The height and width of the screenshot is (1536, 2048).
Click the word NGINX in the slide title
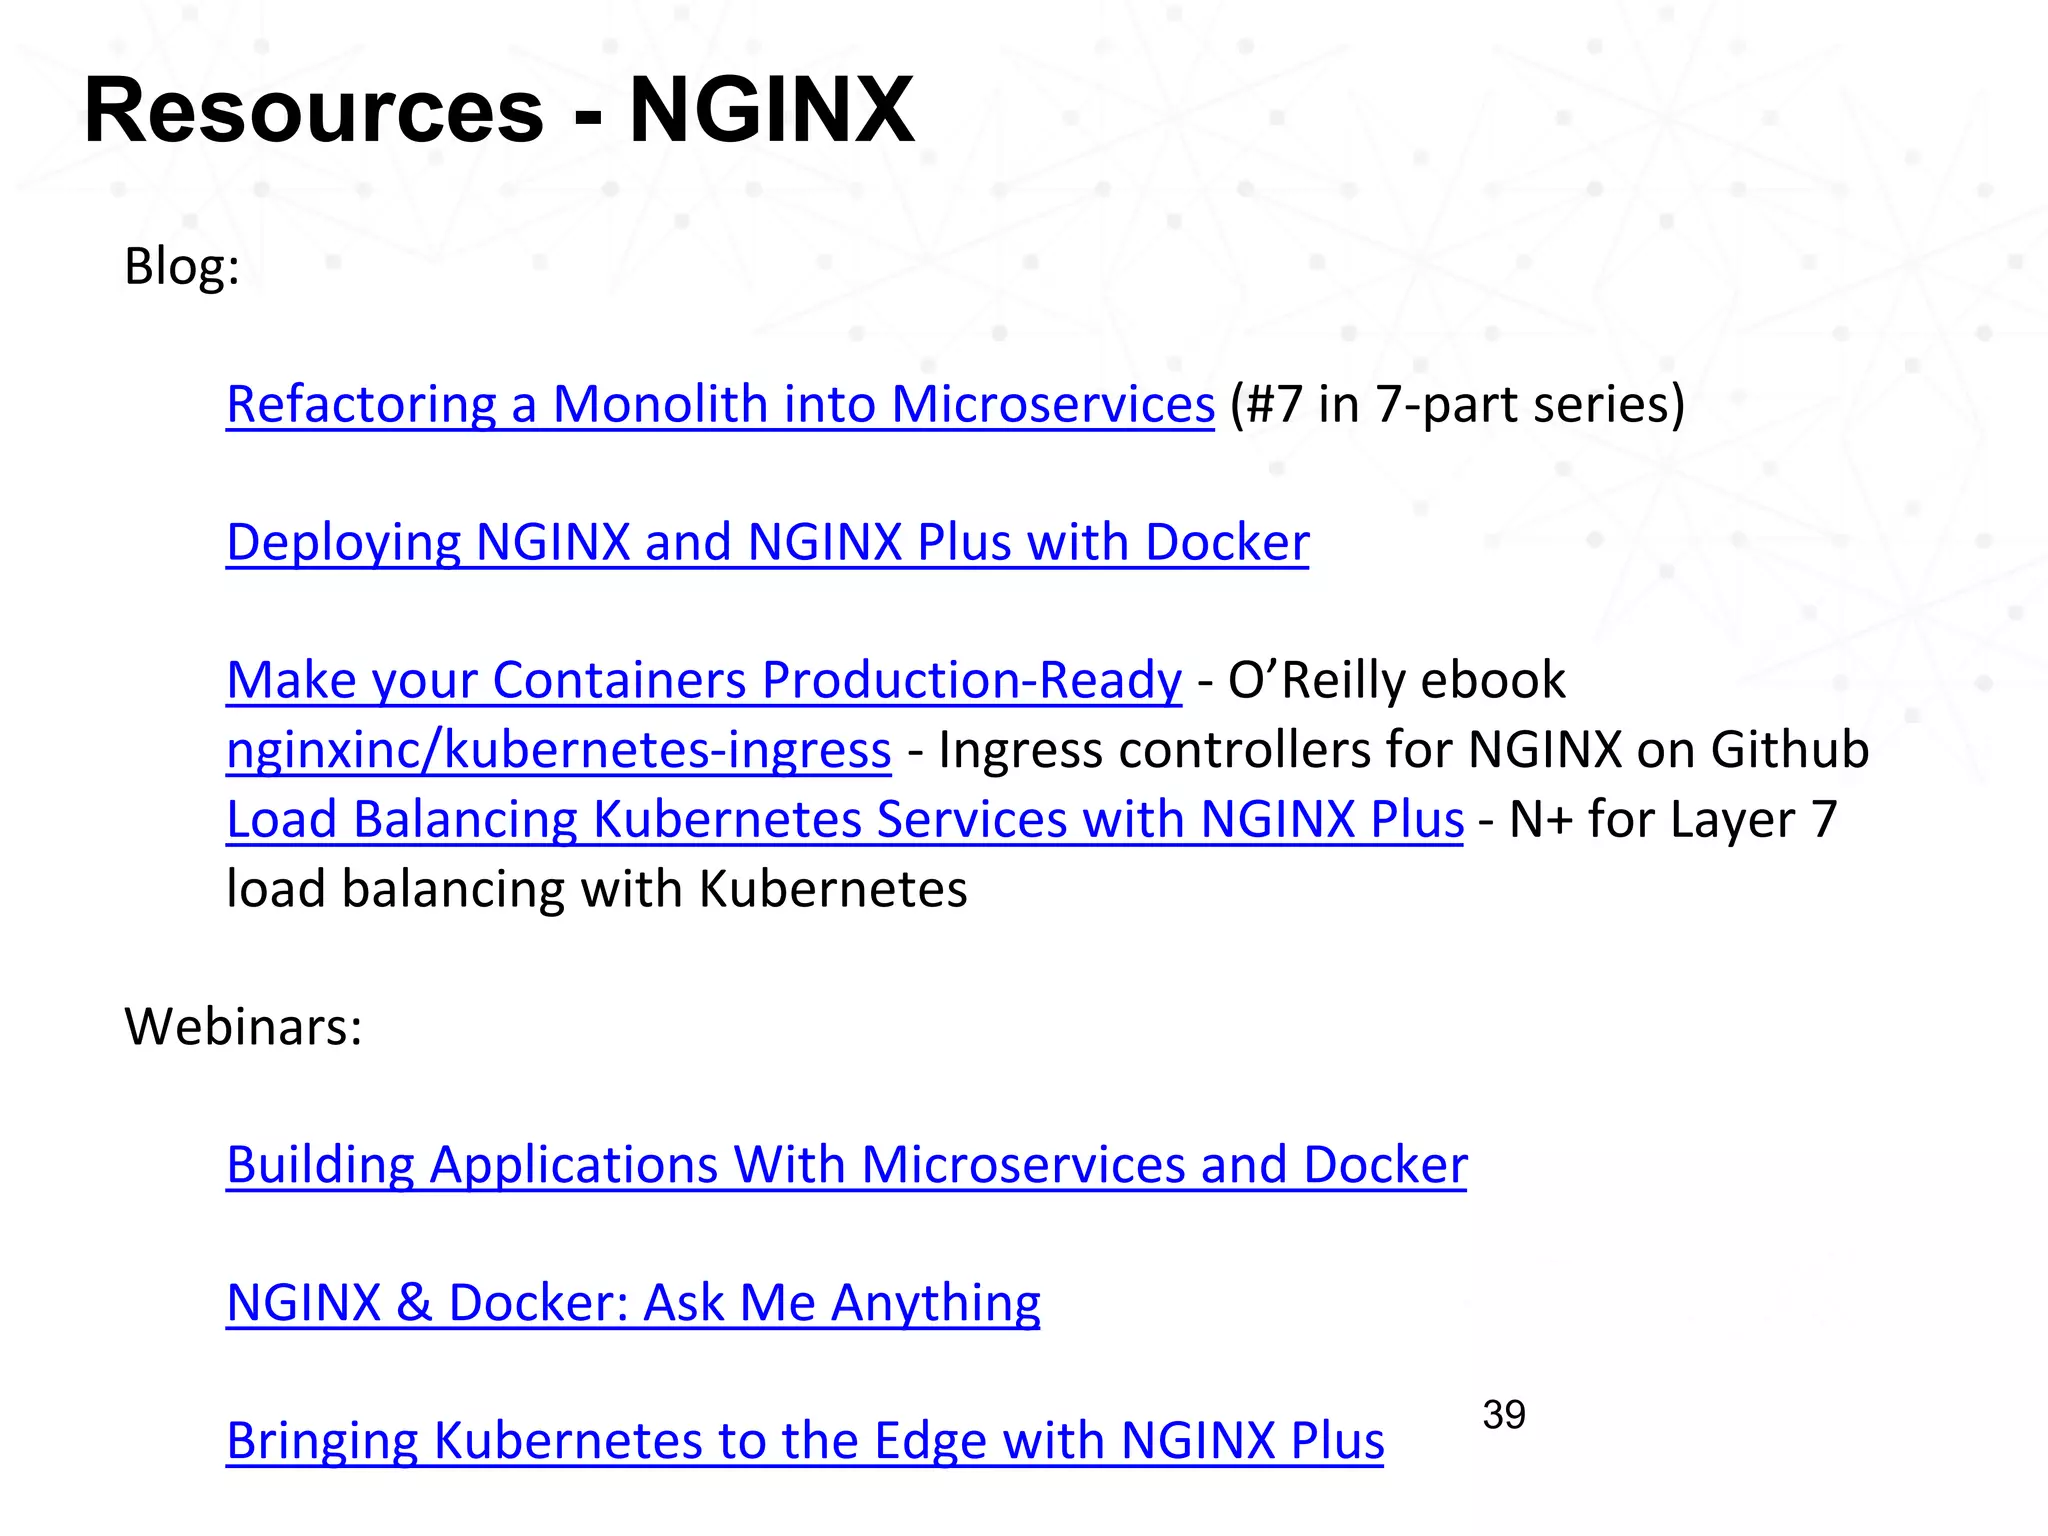click(771, 110)
